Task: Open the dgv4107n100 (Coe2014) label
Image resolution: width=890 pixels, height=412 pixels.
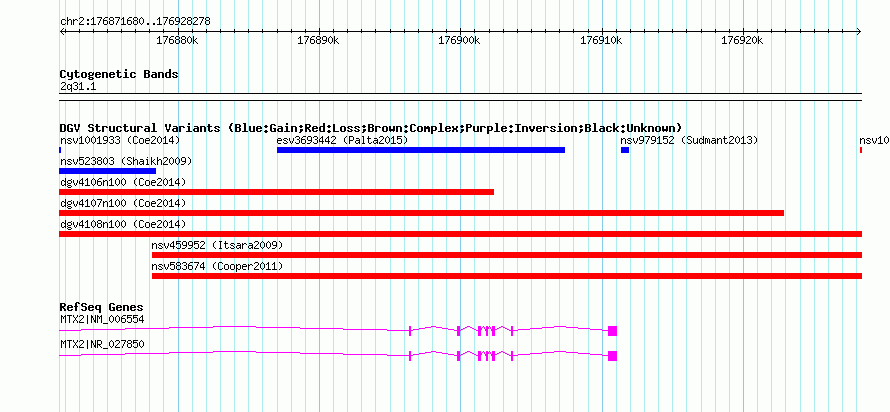Action: click(x=123, y=203)
